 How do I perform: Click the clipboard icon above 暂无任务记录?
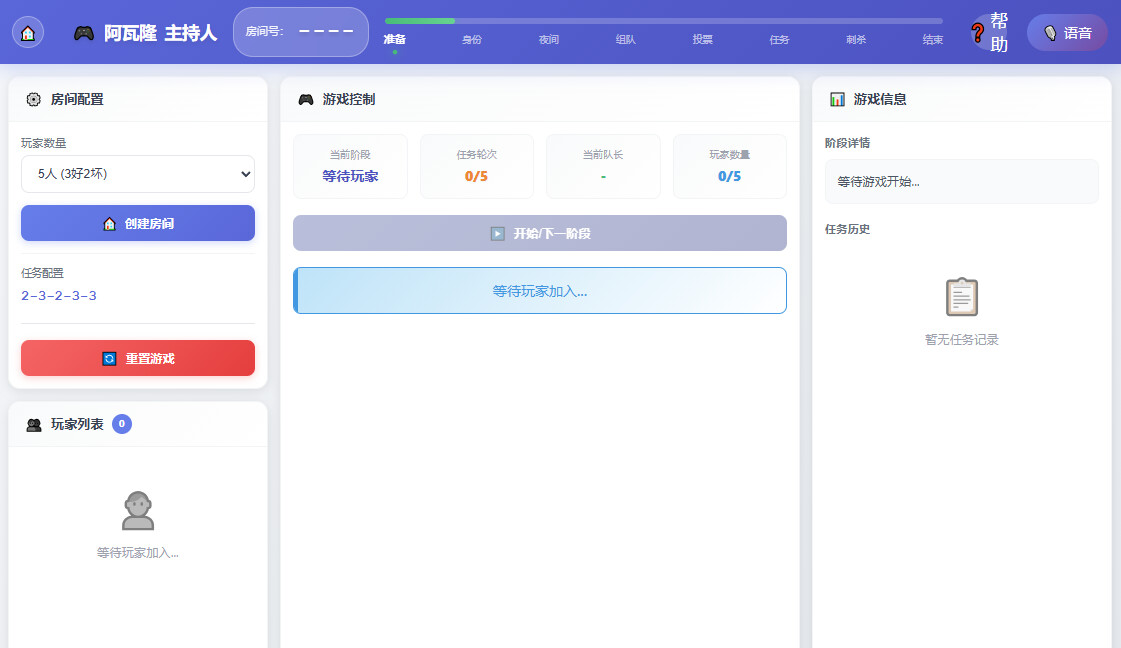click(962, 297)
